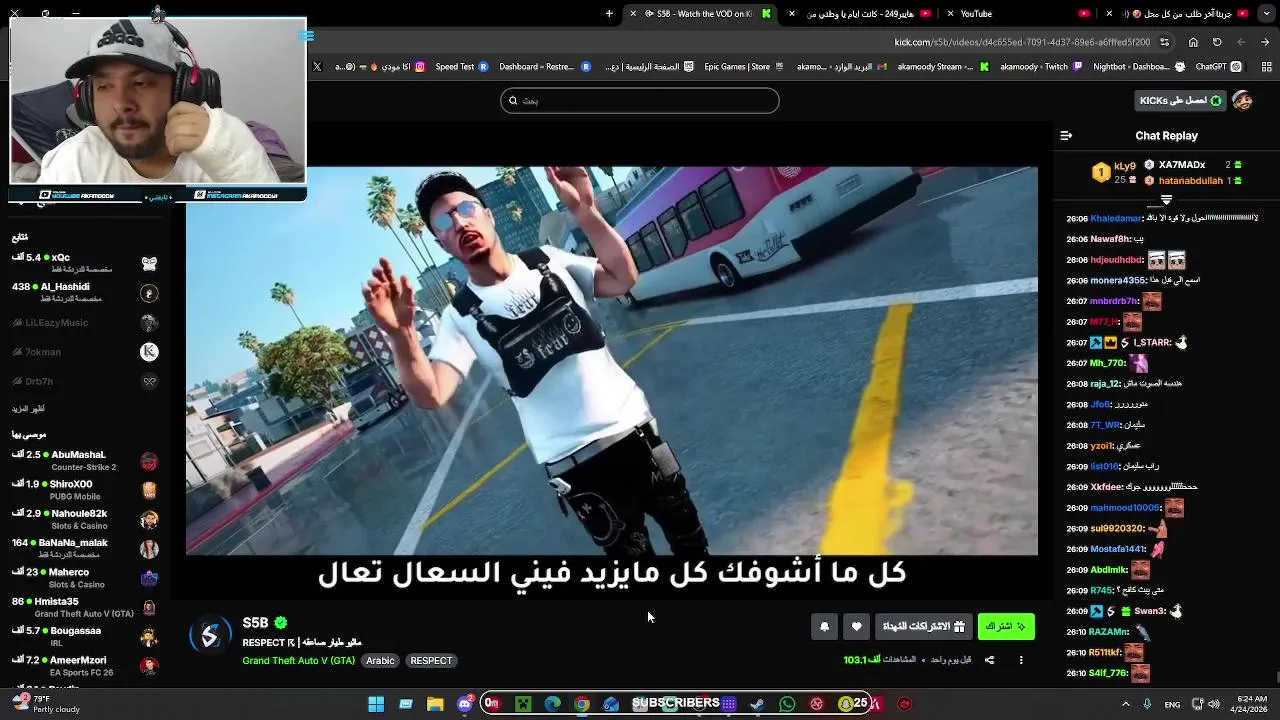Open the share icon under video
Viewport: 1280px width, 720px height.
[989, 660]
